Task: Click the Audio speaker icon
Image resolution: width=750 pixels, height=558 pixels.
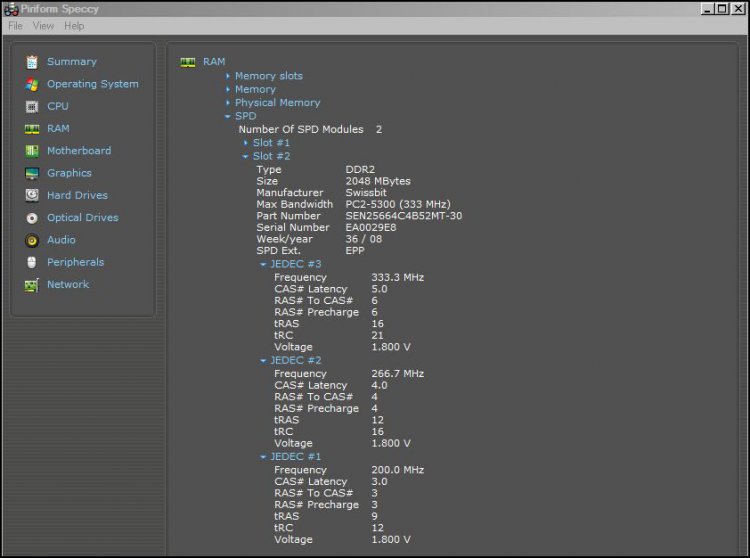Action: (32, 241)
